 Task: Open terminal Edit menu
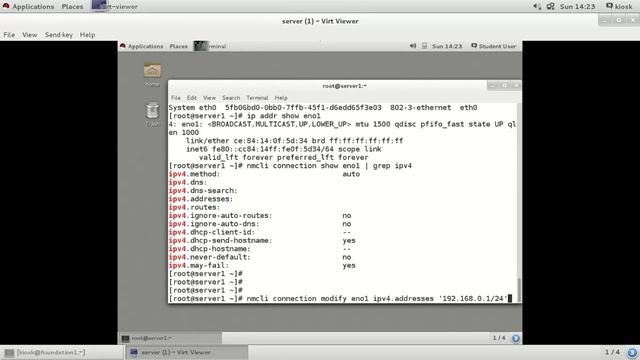191,98
